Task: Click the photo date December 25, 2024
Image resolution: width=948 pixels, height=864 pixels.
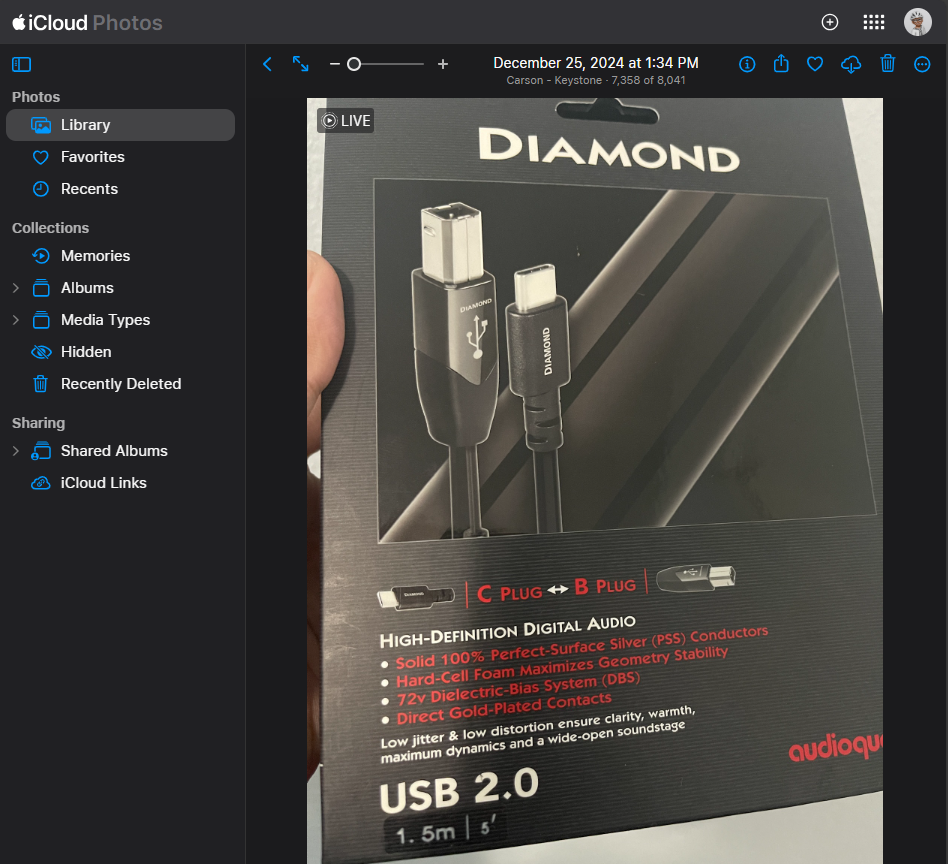Action: point(596,63)
